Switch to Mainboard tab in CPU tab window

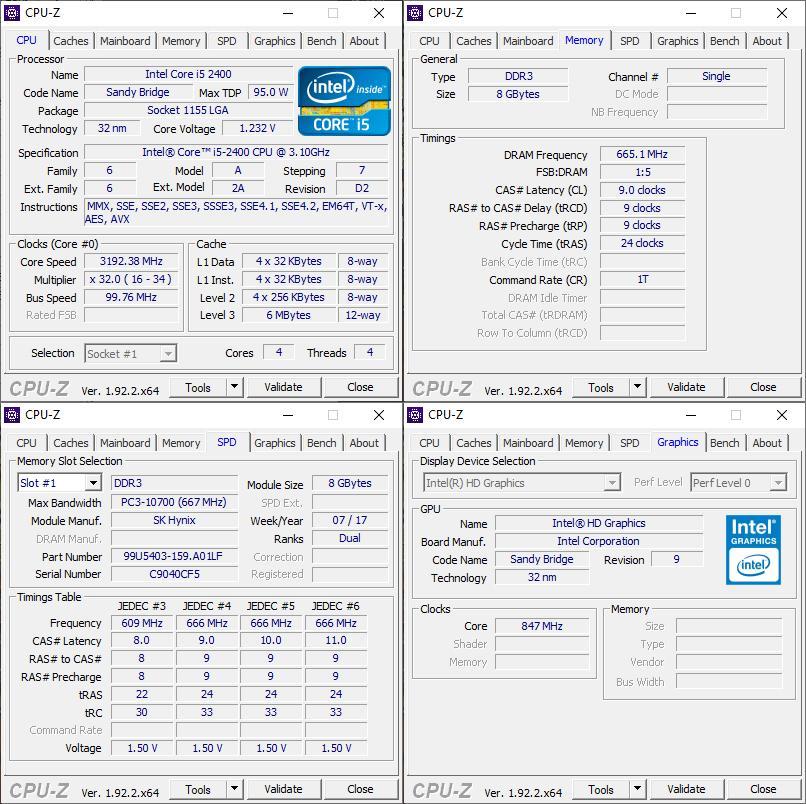click(125, 41)
